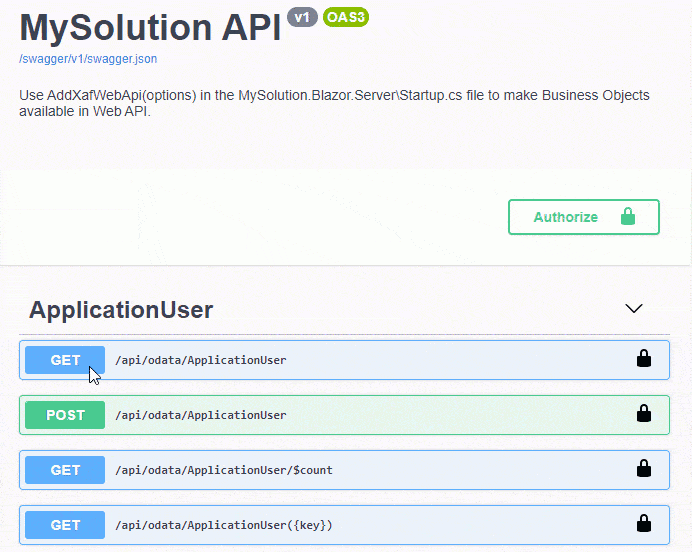
Task: Expand the /api/odata/ApplicationUser/$count path text
Action: click(224, 470)
